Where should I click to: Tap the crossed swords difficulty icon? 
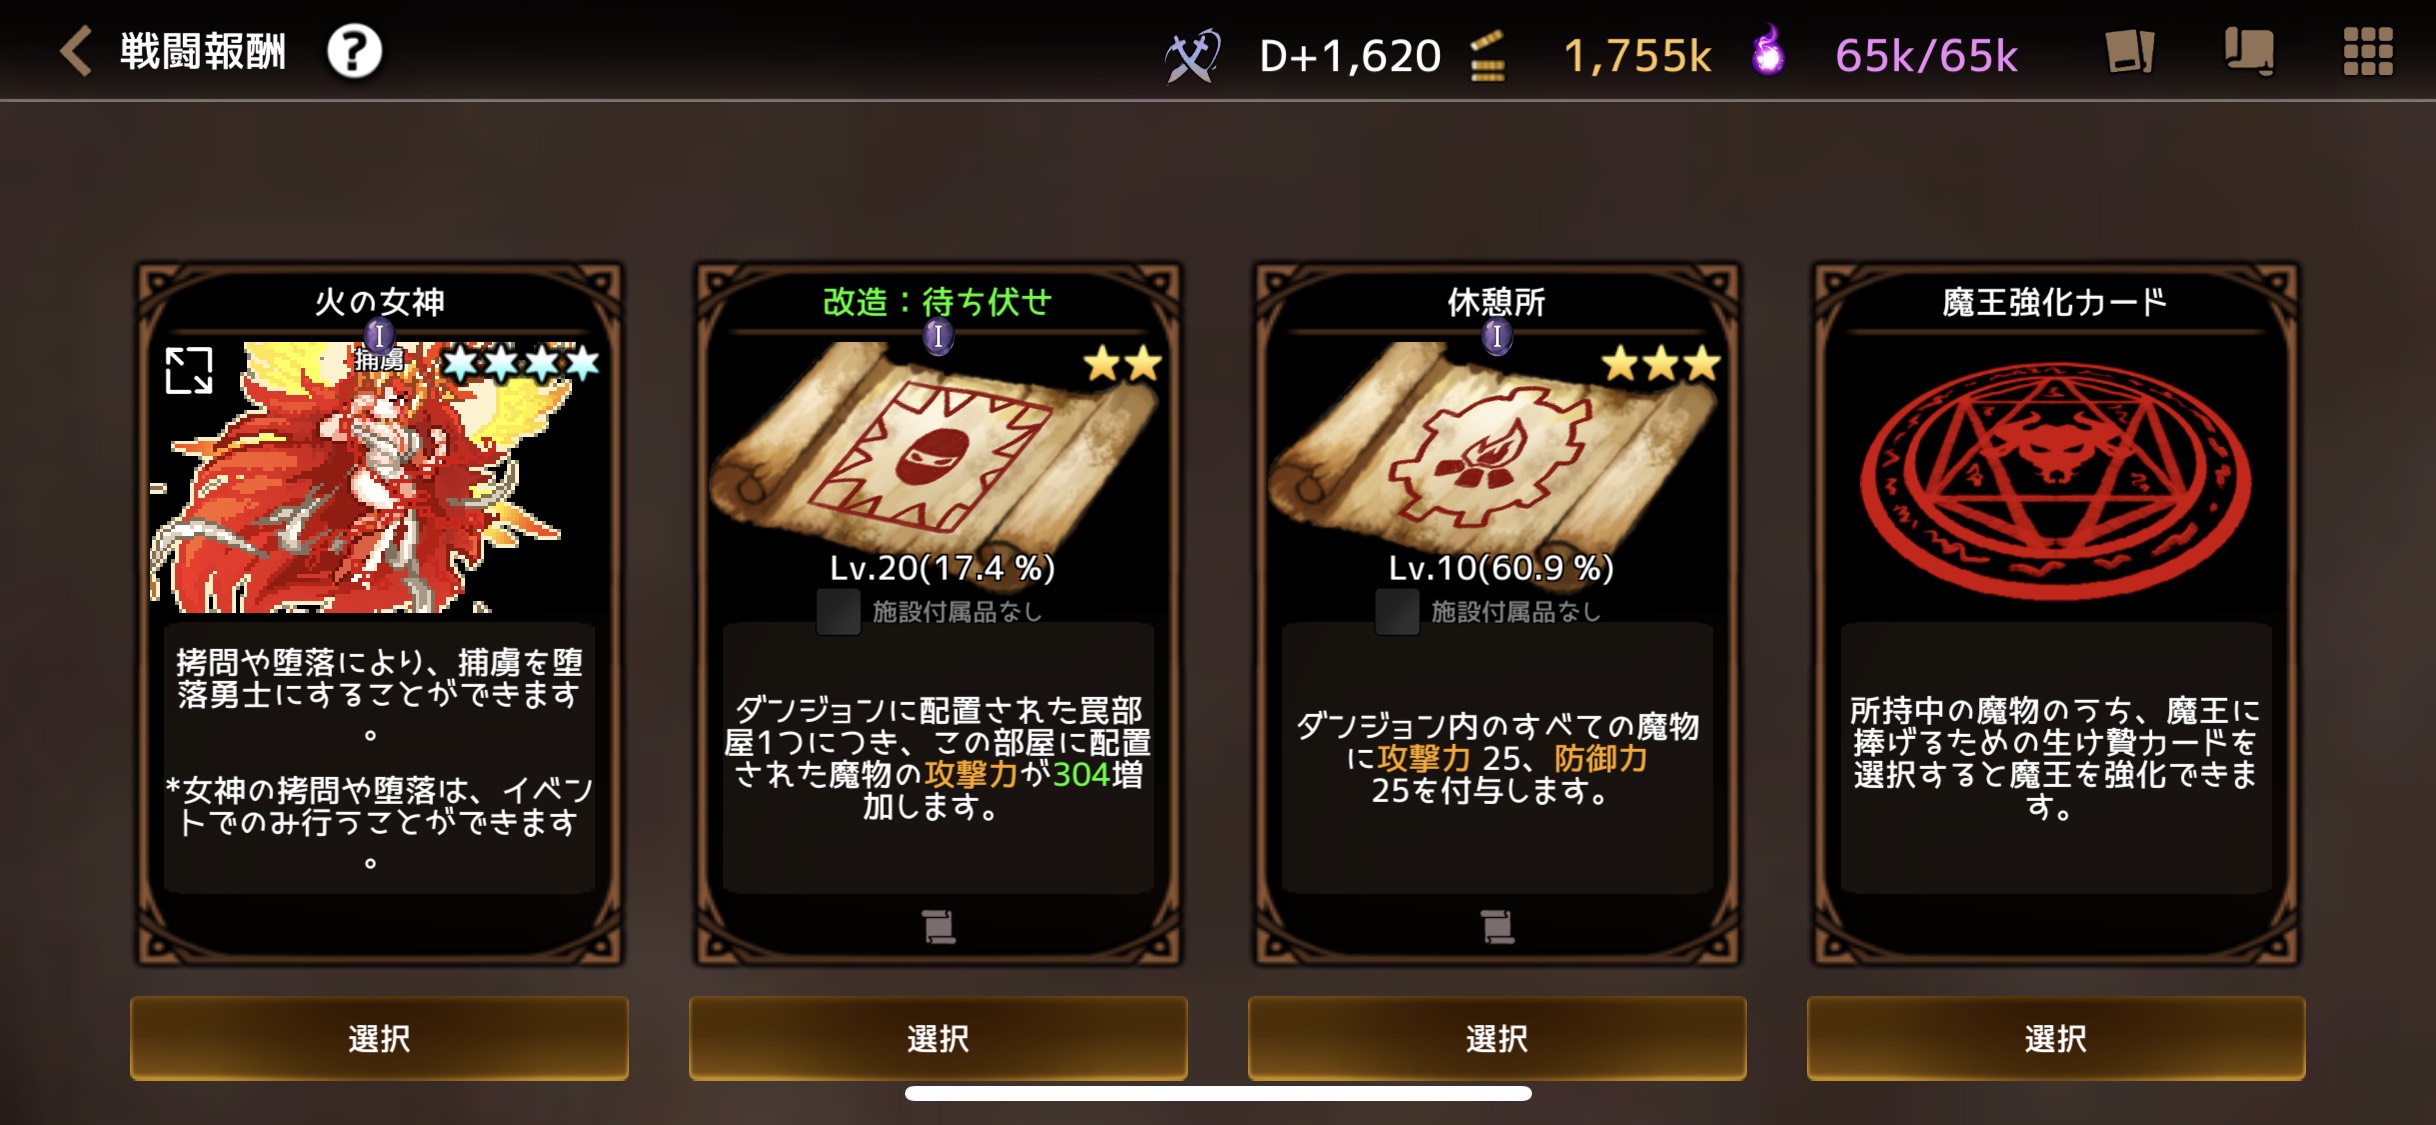(x=1193, y=56)
